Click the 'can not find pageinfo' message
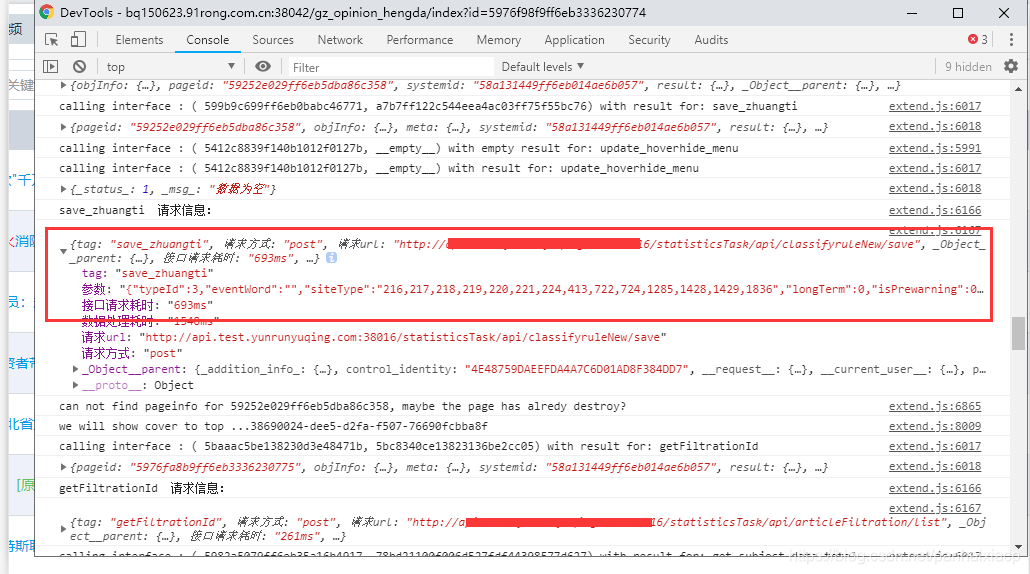The width and height of the screenshot is (1030, 574). tap(342, 406)
